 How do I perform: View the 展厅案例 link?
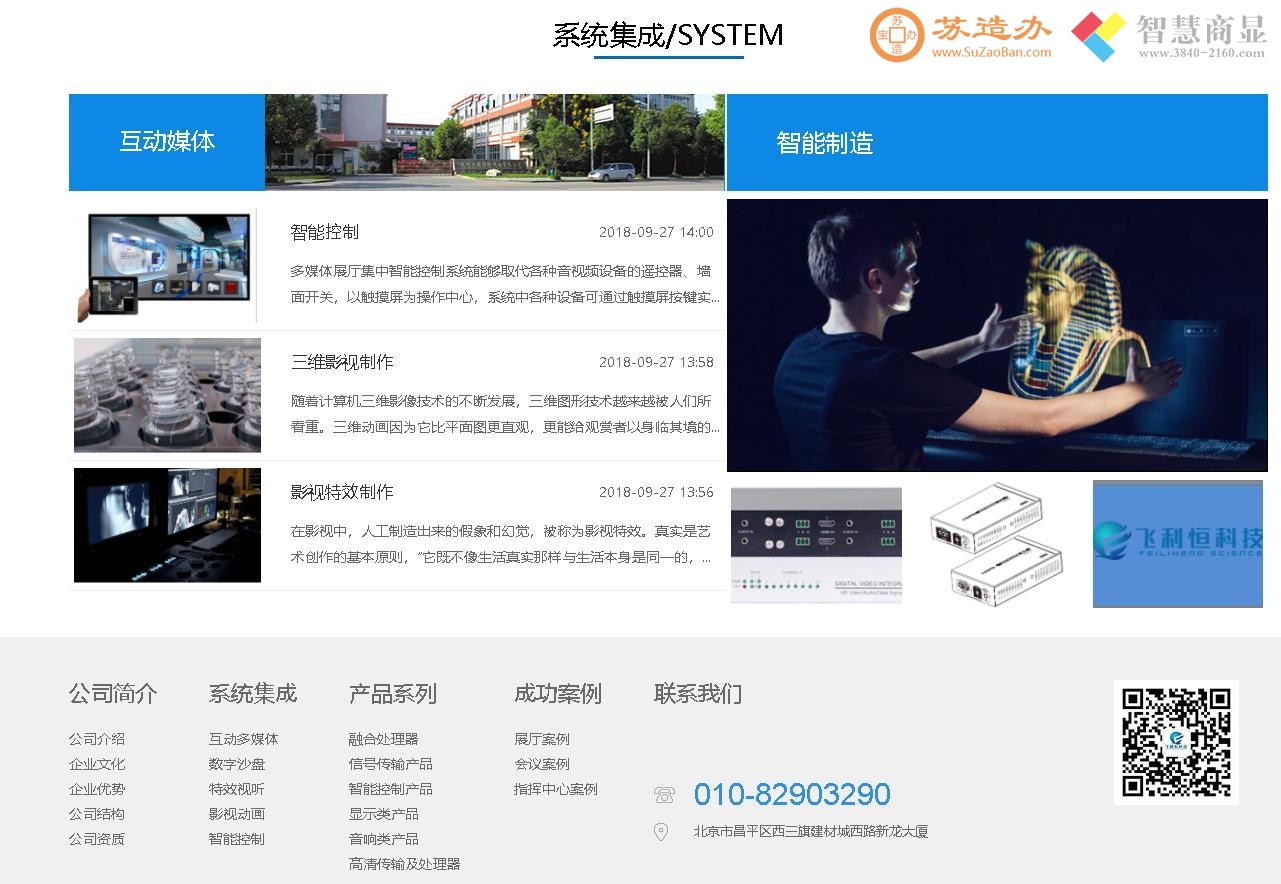[542, 739]
